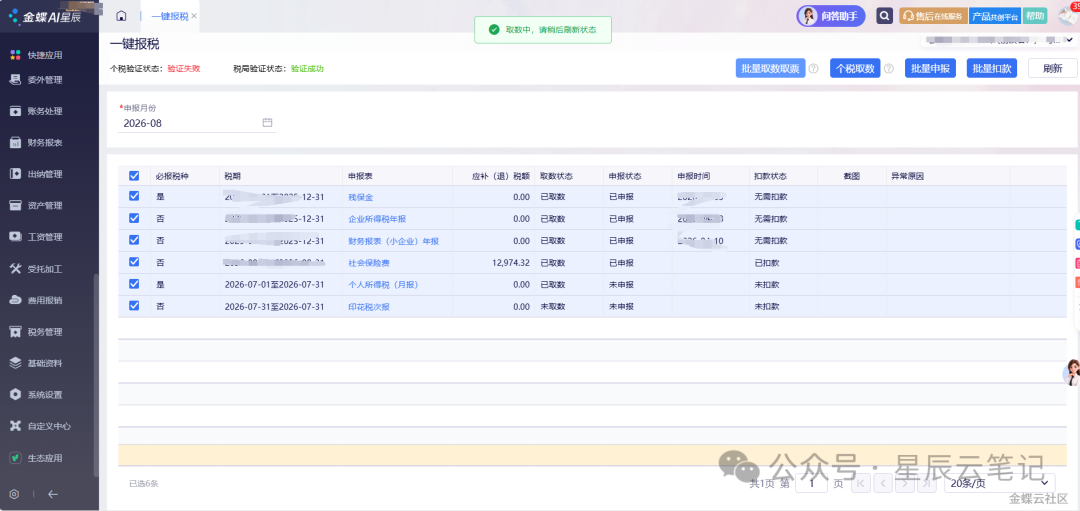Screen dimensions: 1080x511
Task: Open 个人所得税（月报） link
Action: coord(383,285)
